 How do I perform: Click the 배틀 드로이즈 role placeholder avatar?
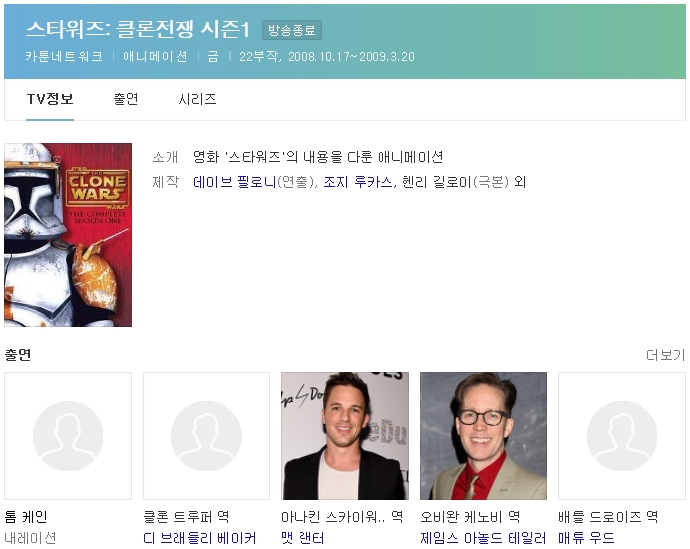(x=621, y=436)
